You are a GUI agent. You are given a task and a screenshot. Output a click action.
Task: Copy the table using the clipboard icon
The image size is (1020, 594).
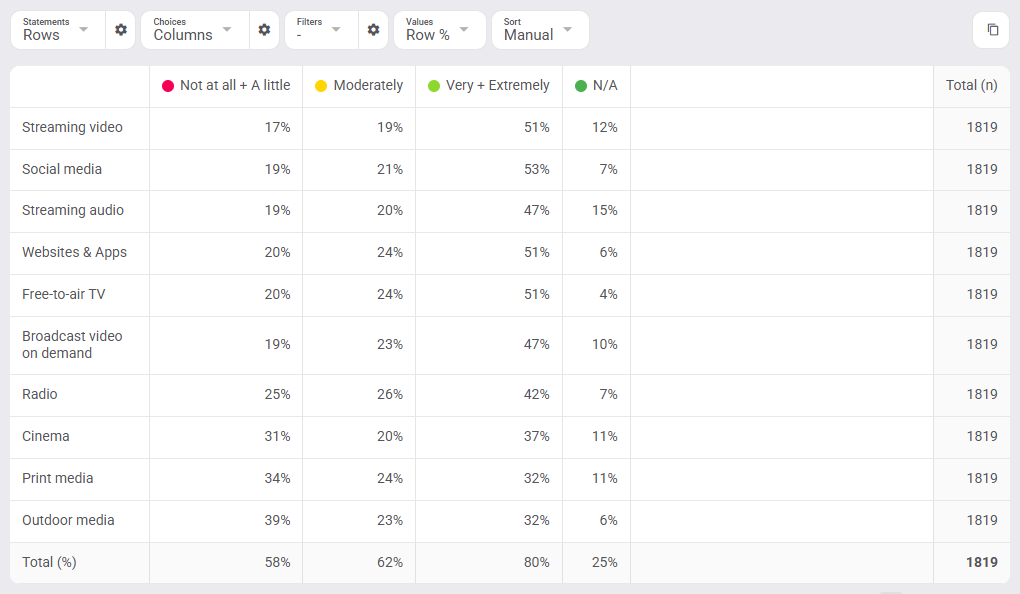[x=992, y=30]
